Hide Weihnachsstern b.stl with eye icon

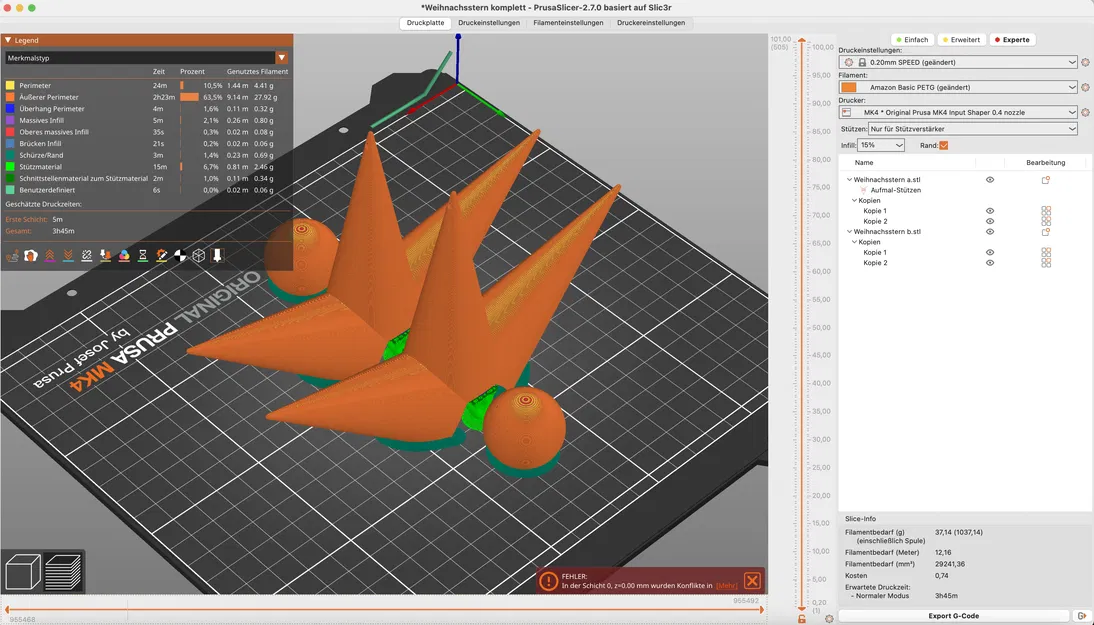click(990, 232)
